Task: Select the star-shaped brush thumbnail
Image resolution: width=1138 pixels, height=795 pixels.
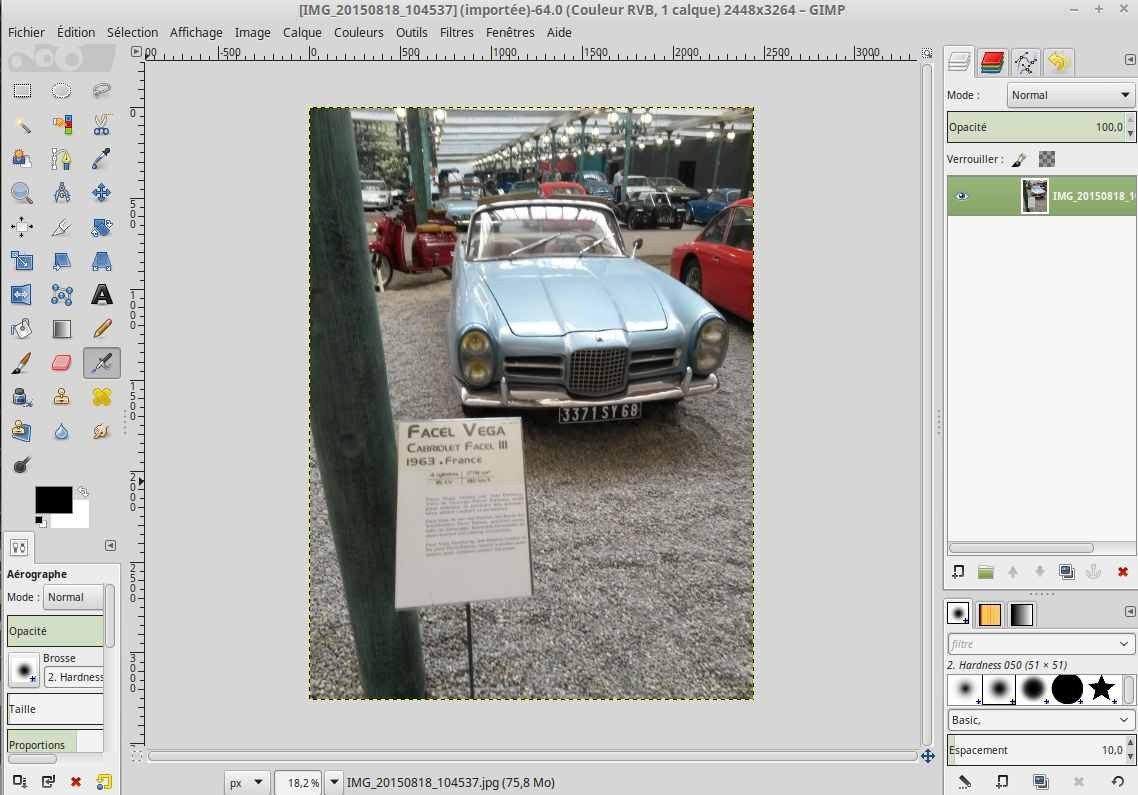Action: point(1101,688)
